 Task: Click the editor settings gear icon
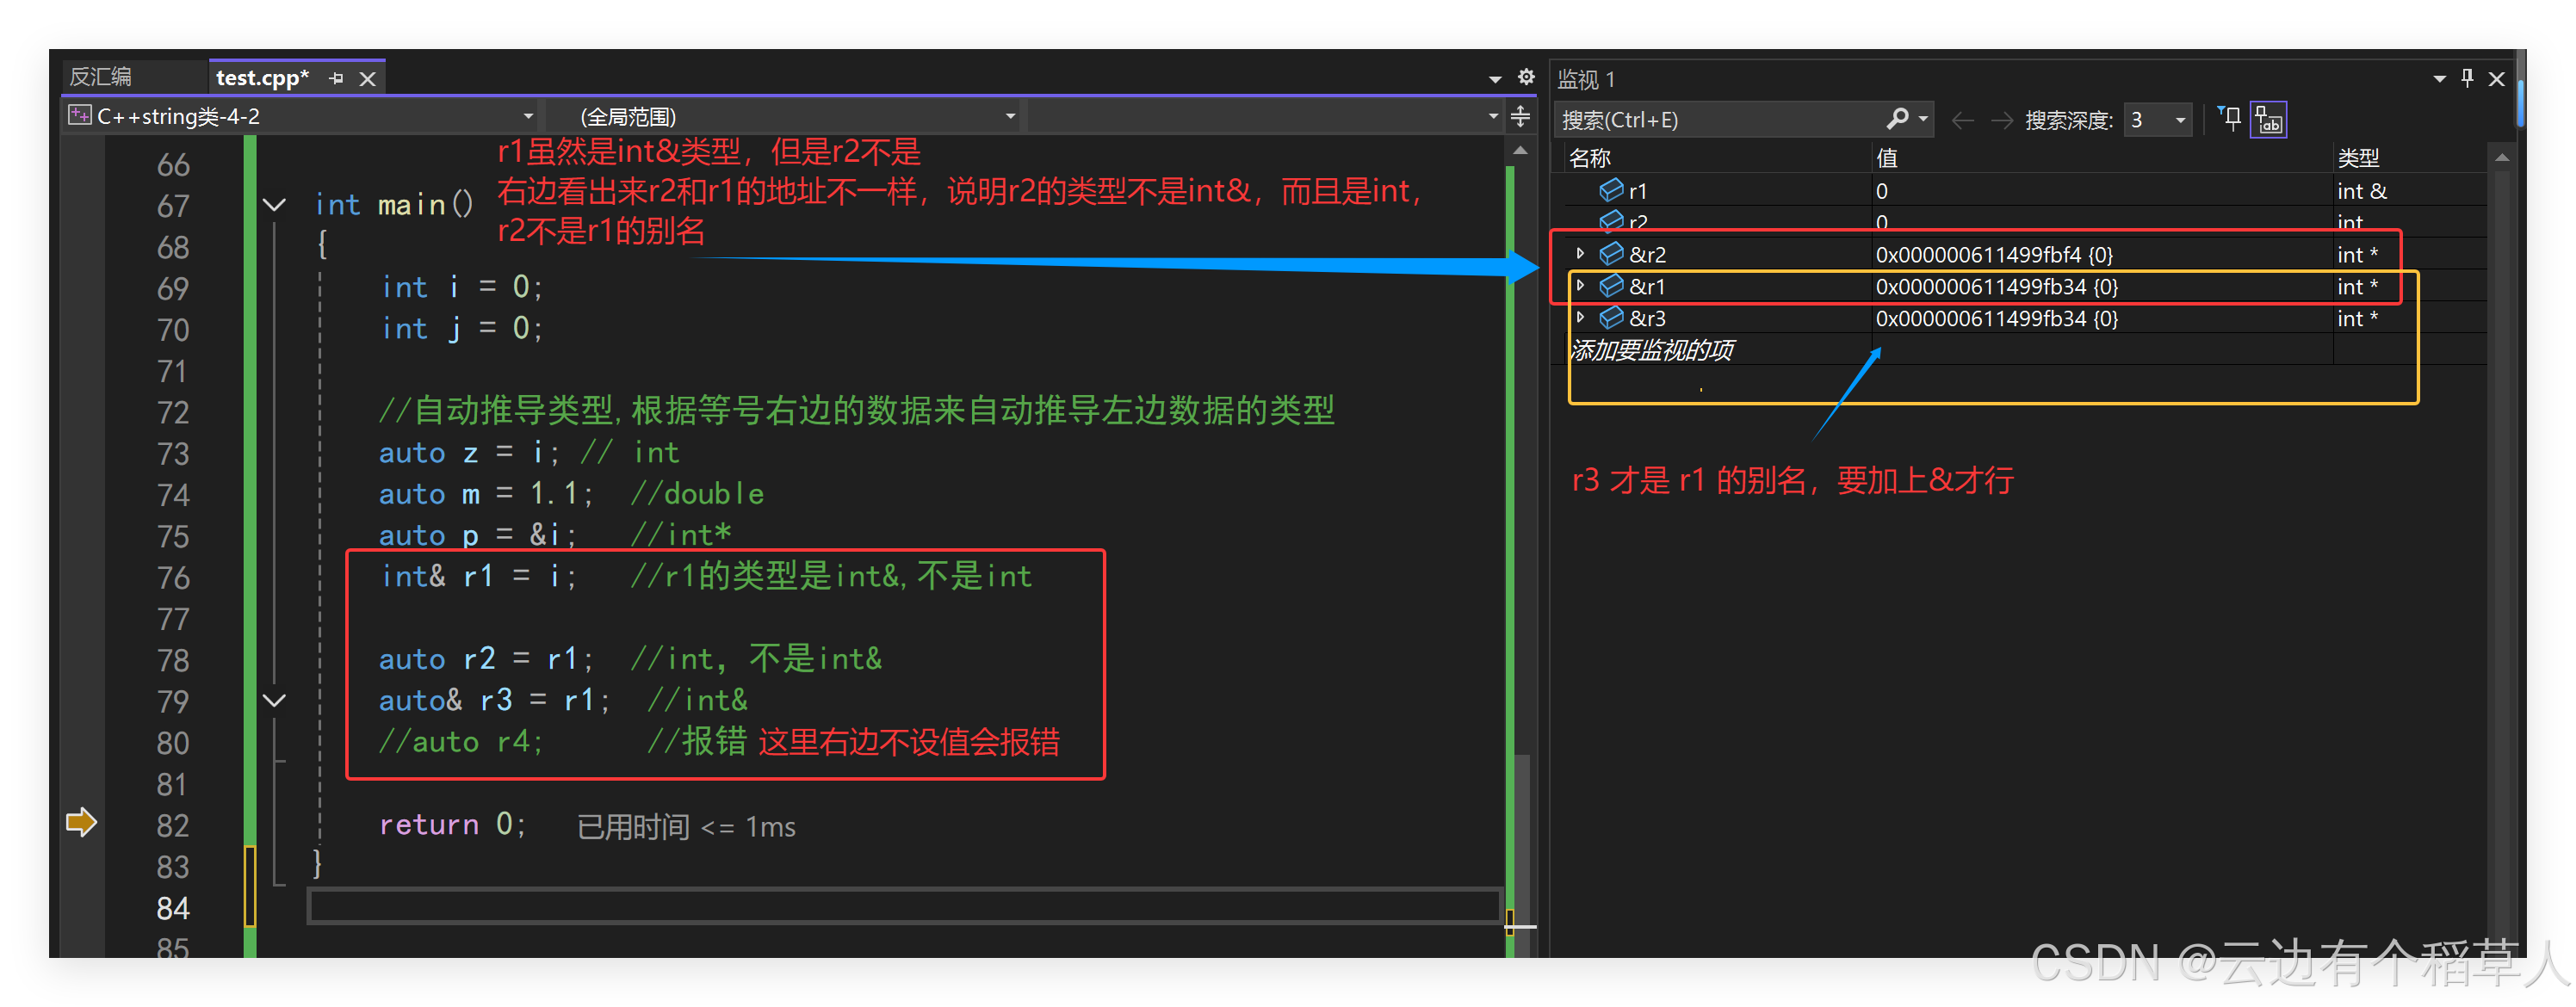coord(1525,77)
